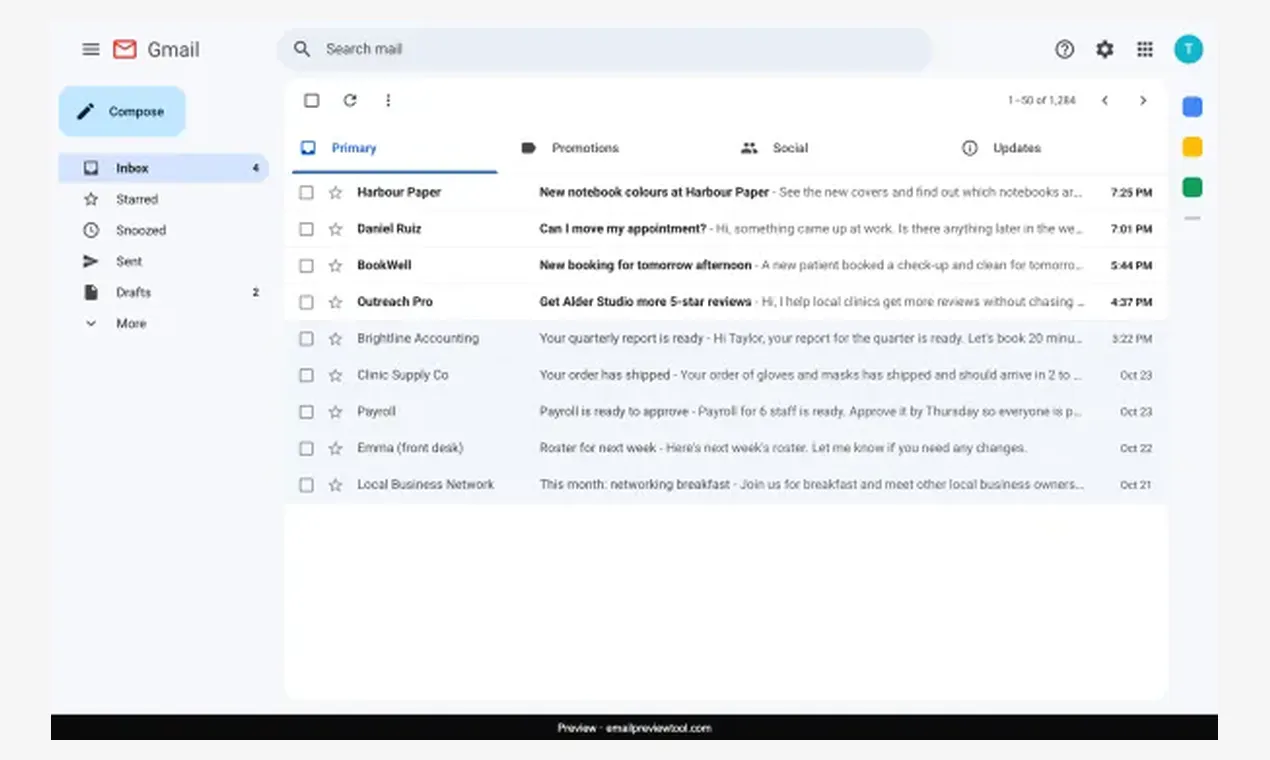The image size is (1270, 760).
Task: Click in the Search mail field
Action: (604, 49)
